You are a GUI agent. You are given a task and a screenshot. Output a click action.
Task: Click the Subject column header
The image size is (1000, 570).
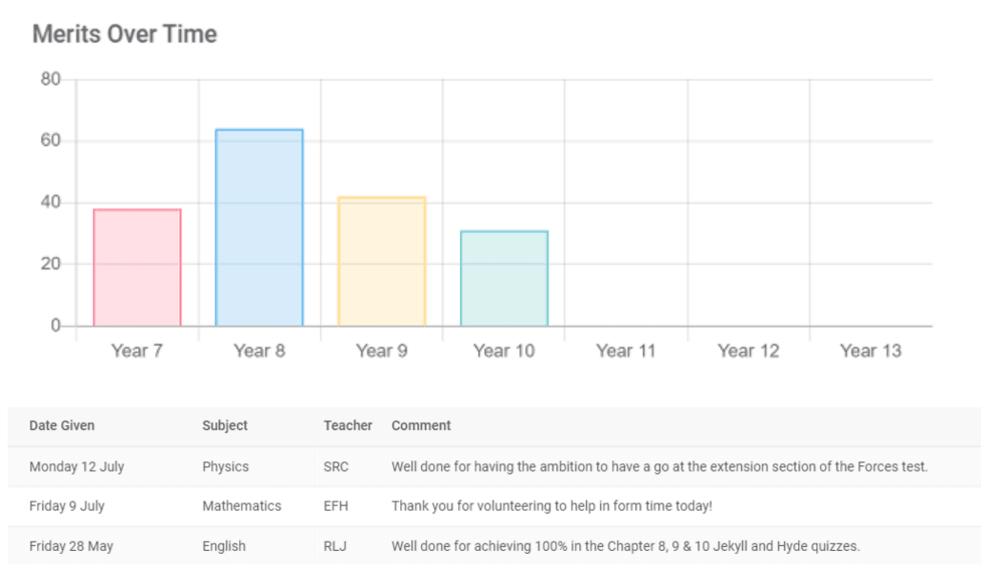click(224, 425)
